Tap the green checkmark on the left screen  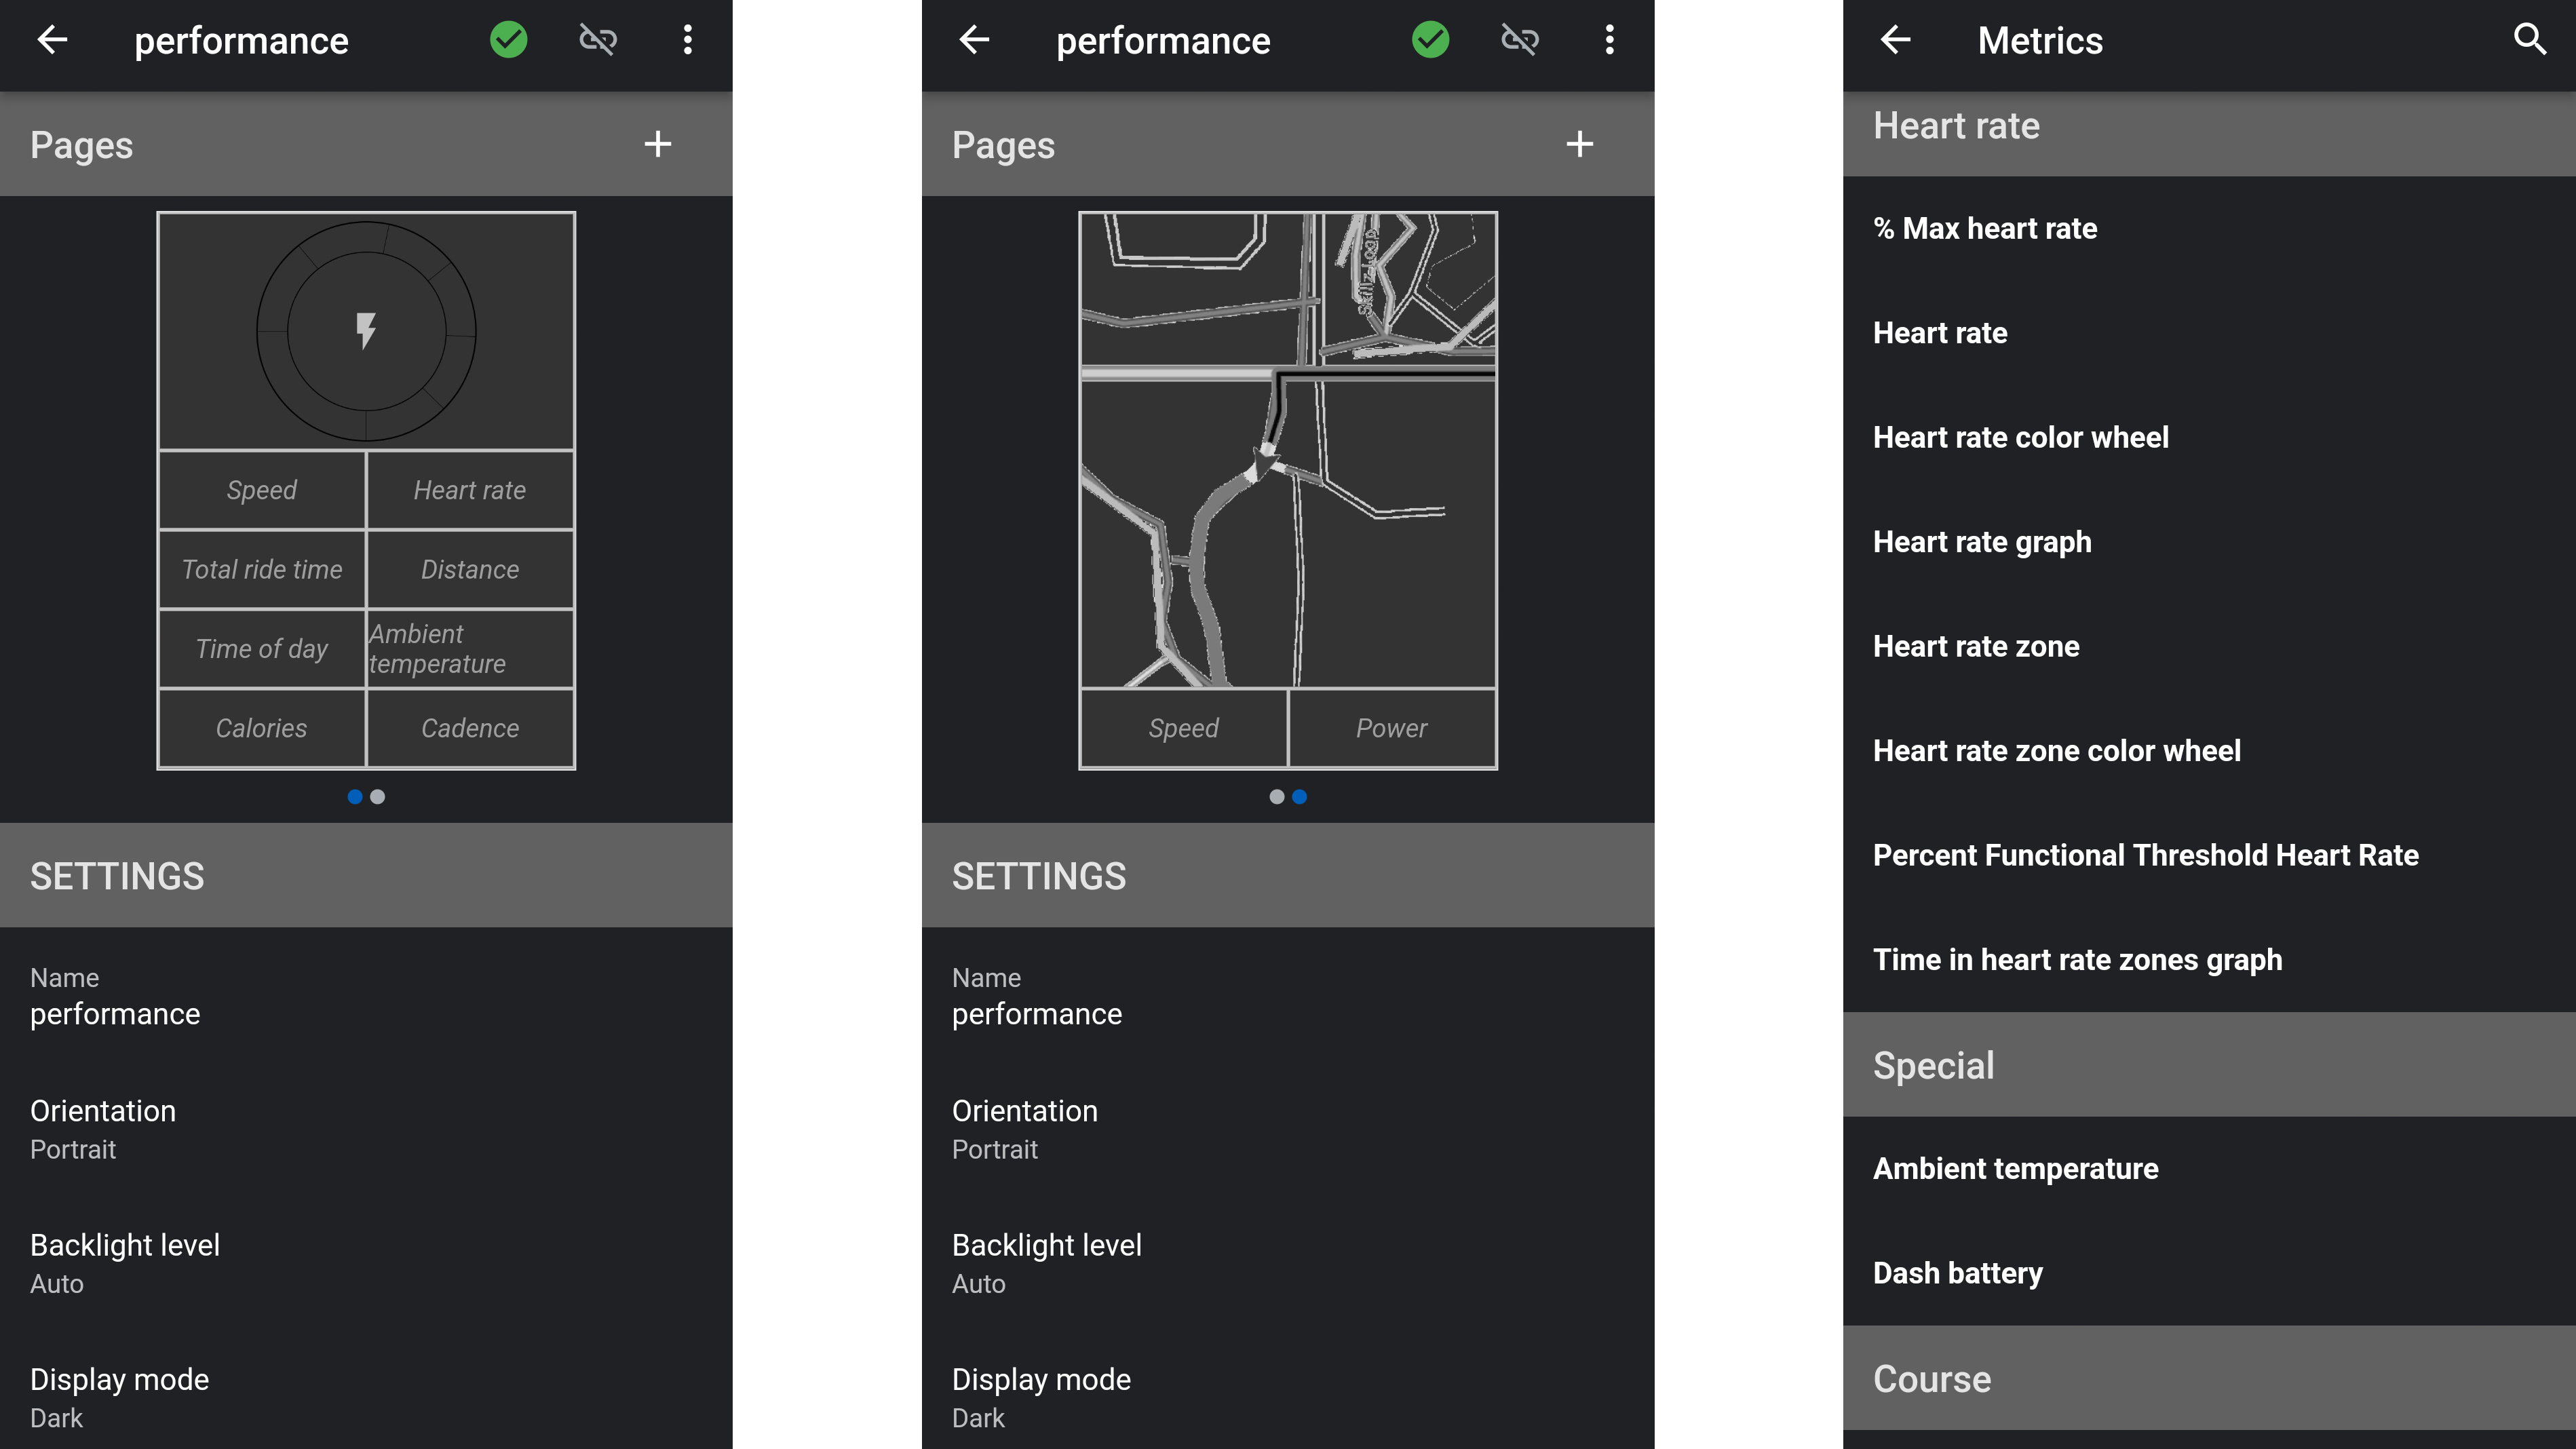point(508,40)
